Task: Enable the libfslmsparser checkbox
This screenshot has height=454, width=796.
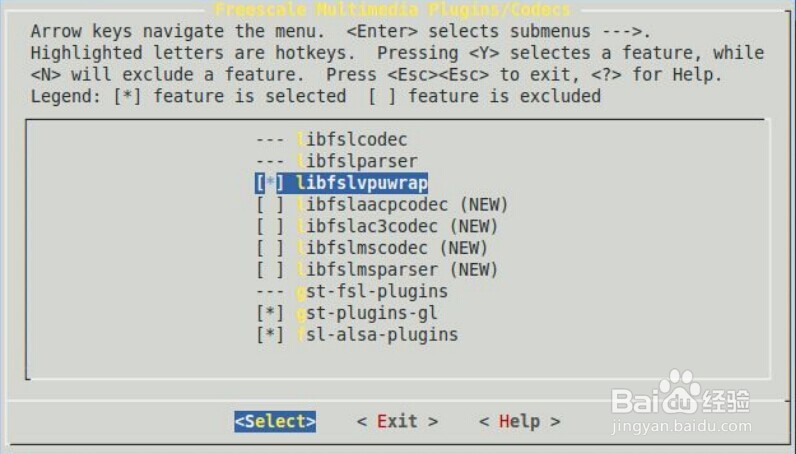Action: point(270,270)
